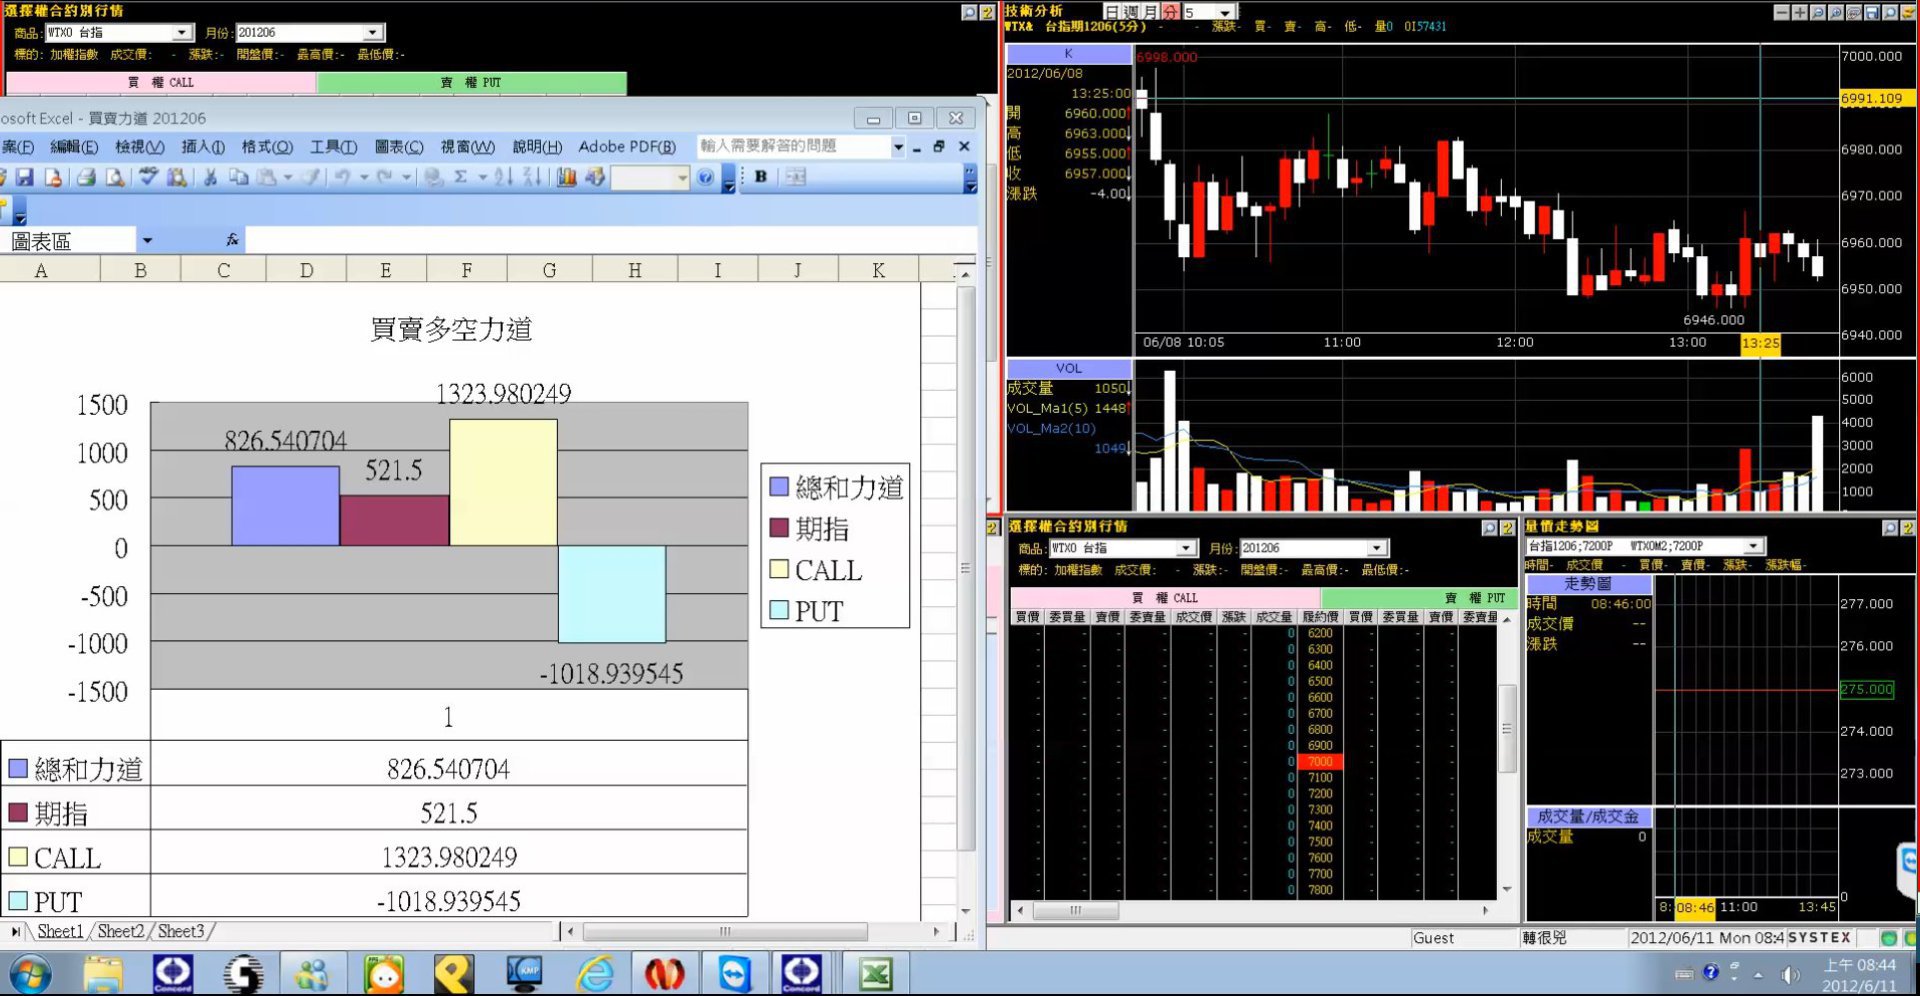Click the VOL indicator label button
This screenshot has width=1920, height=996.
tap(1068, 368)
